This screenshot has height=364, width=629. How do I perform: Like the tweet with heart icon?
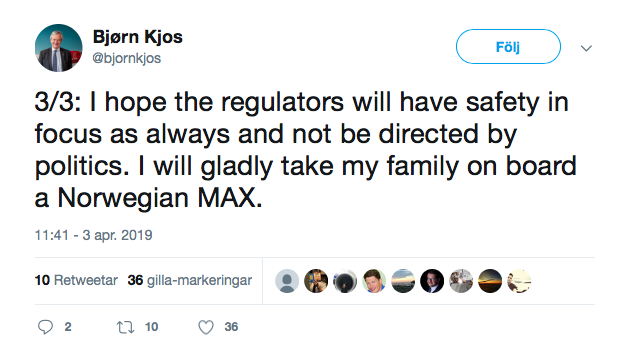point(206,327)
